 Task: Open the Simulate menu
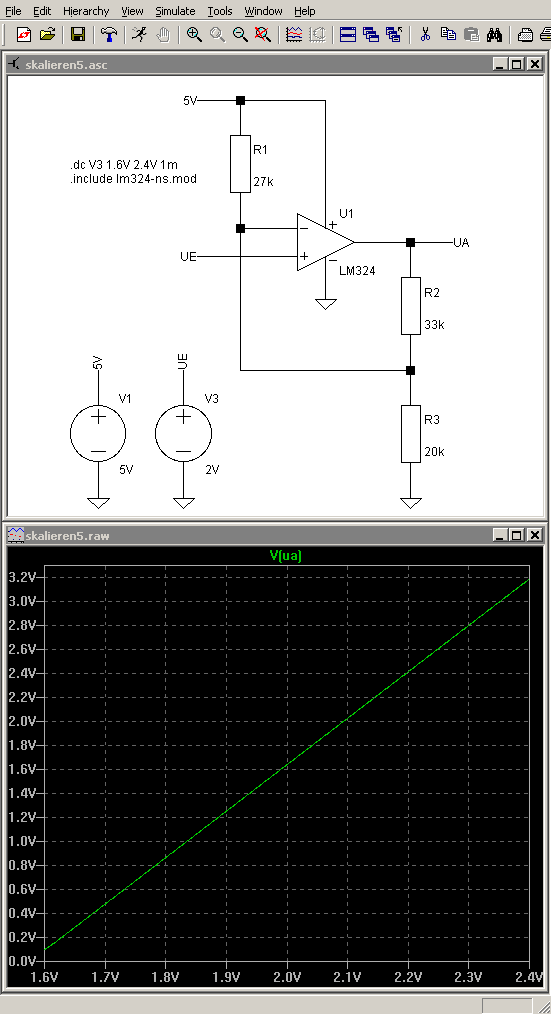pos(175,11)
